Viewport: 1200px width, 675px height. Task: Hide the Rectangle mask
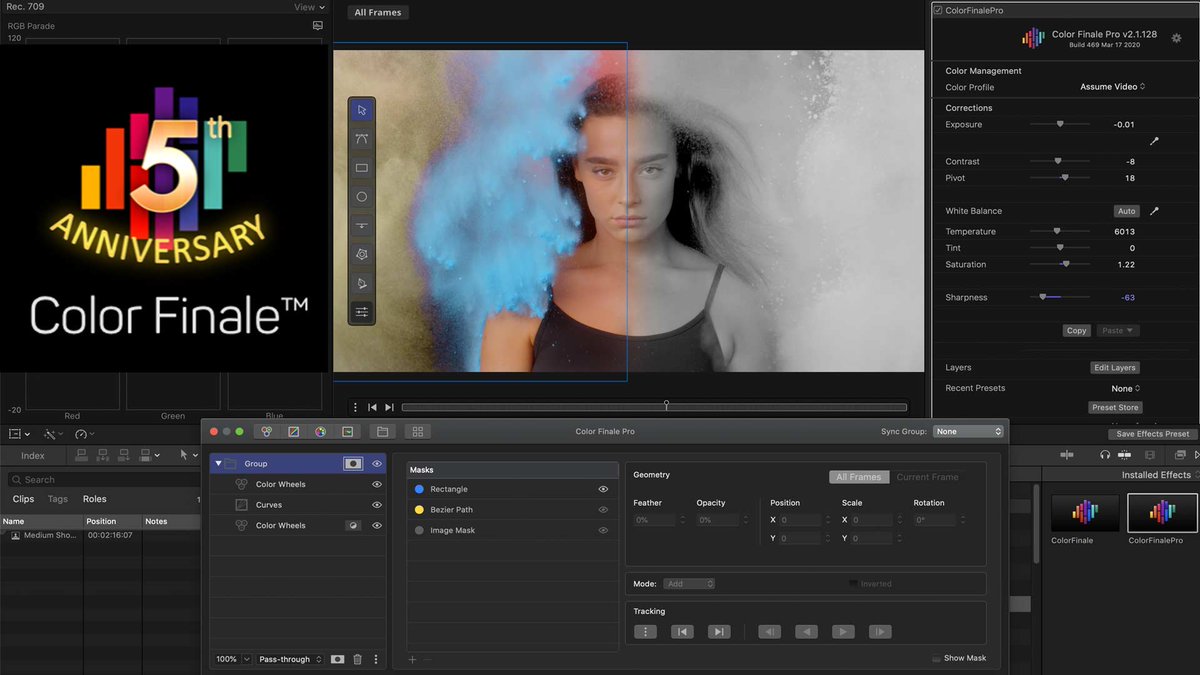click(x=602, y=489)
